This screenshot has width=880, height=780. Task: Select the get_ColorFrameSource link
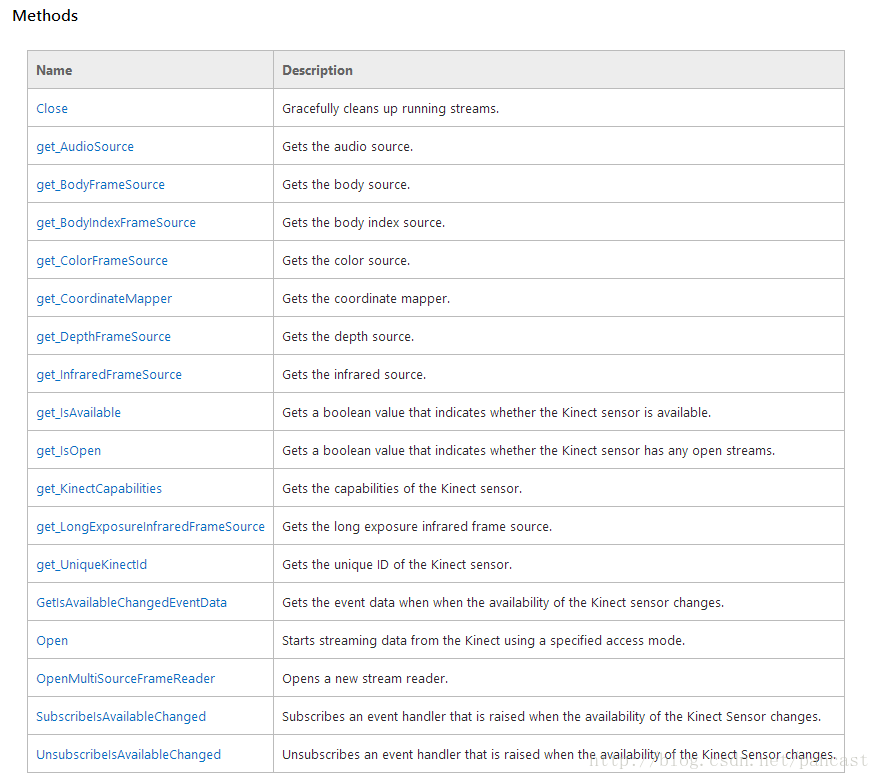[102, 261]
